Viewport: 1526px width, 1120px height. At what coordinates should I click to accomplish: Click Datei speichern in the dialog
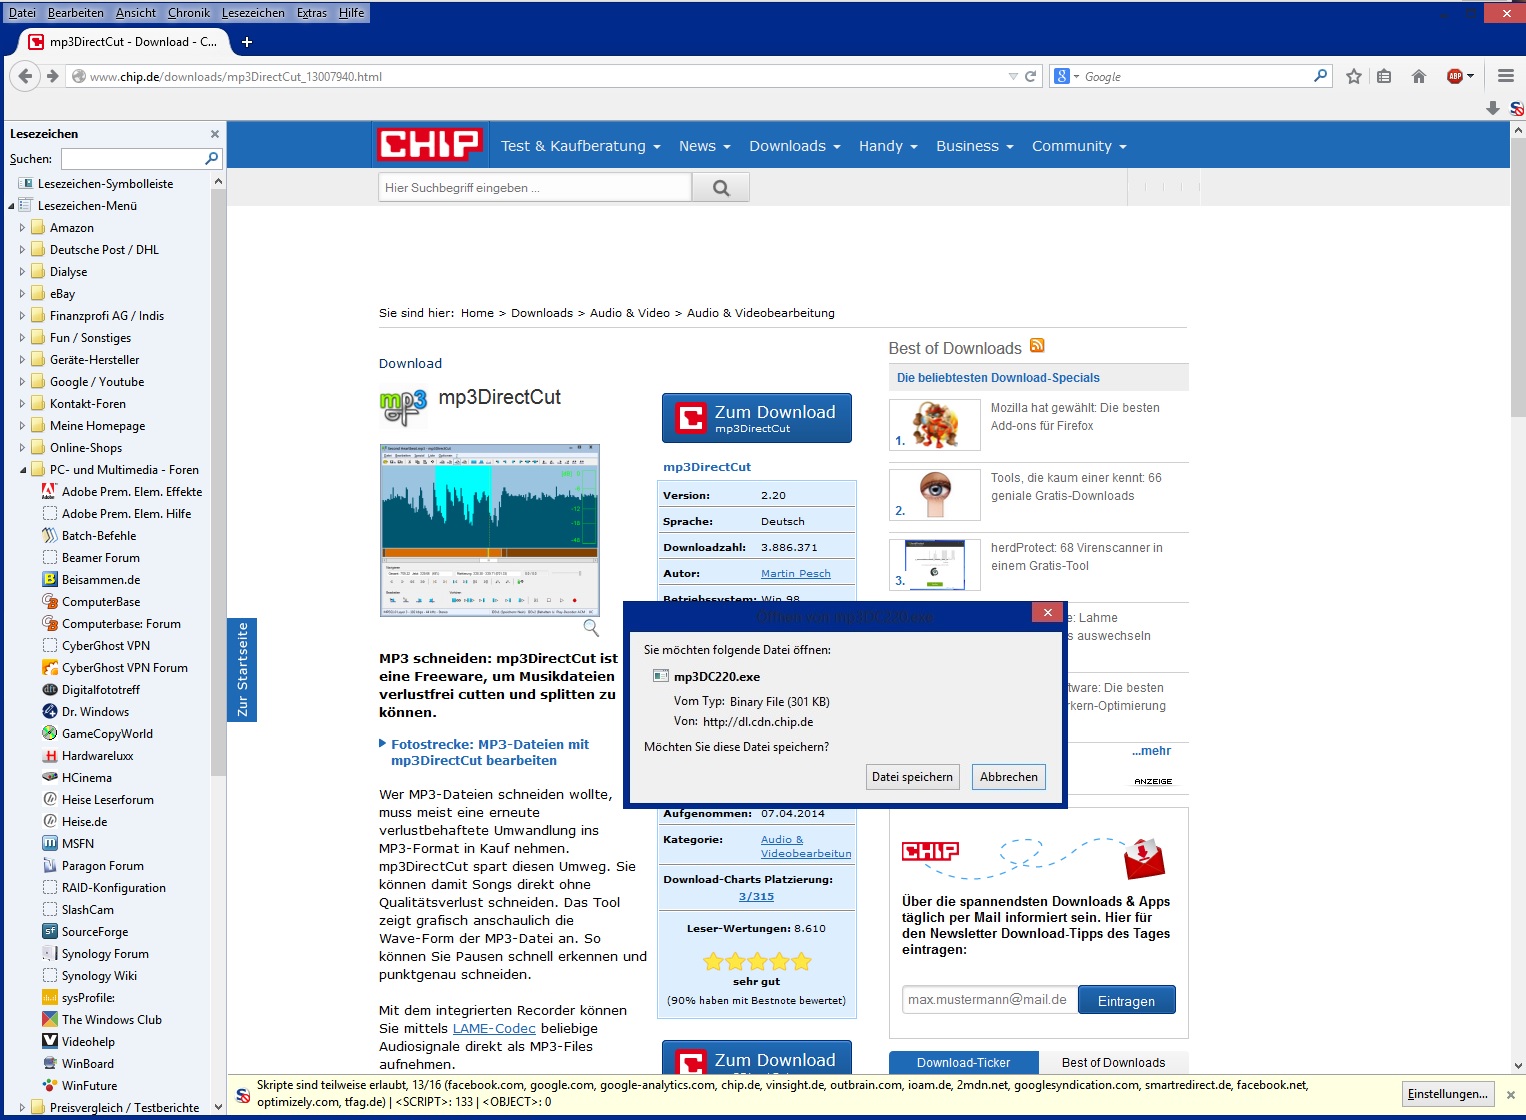[x=912, y=777]
